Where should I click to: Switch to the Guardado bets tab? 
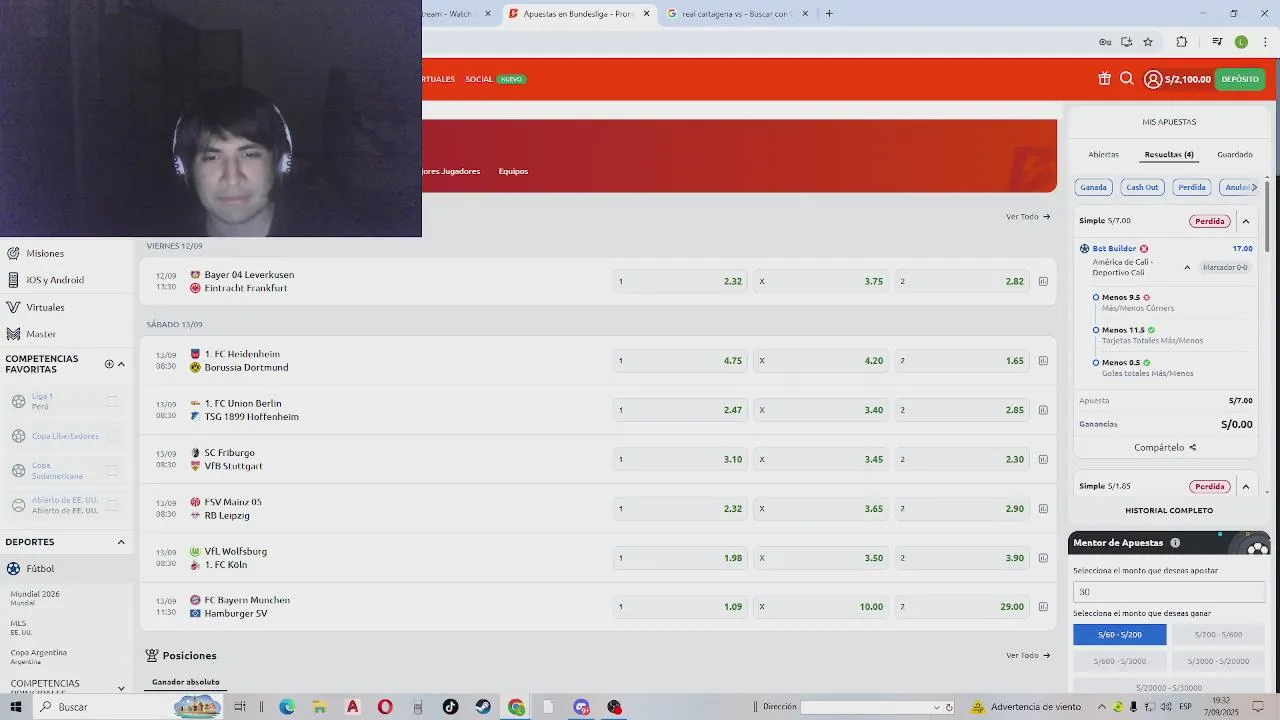1235,154
